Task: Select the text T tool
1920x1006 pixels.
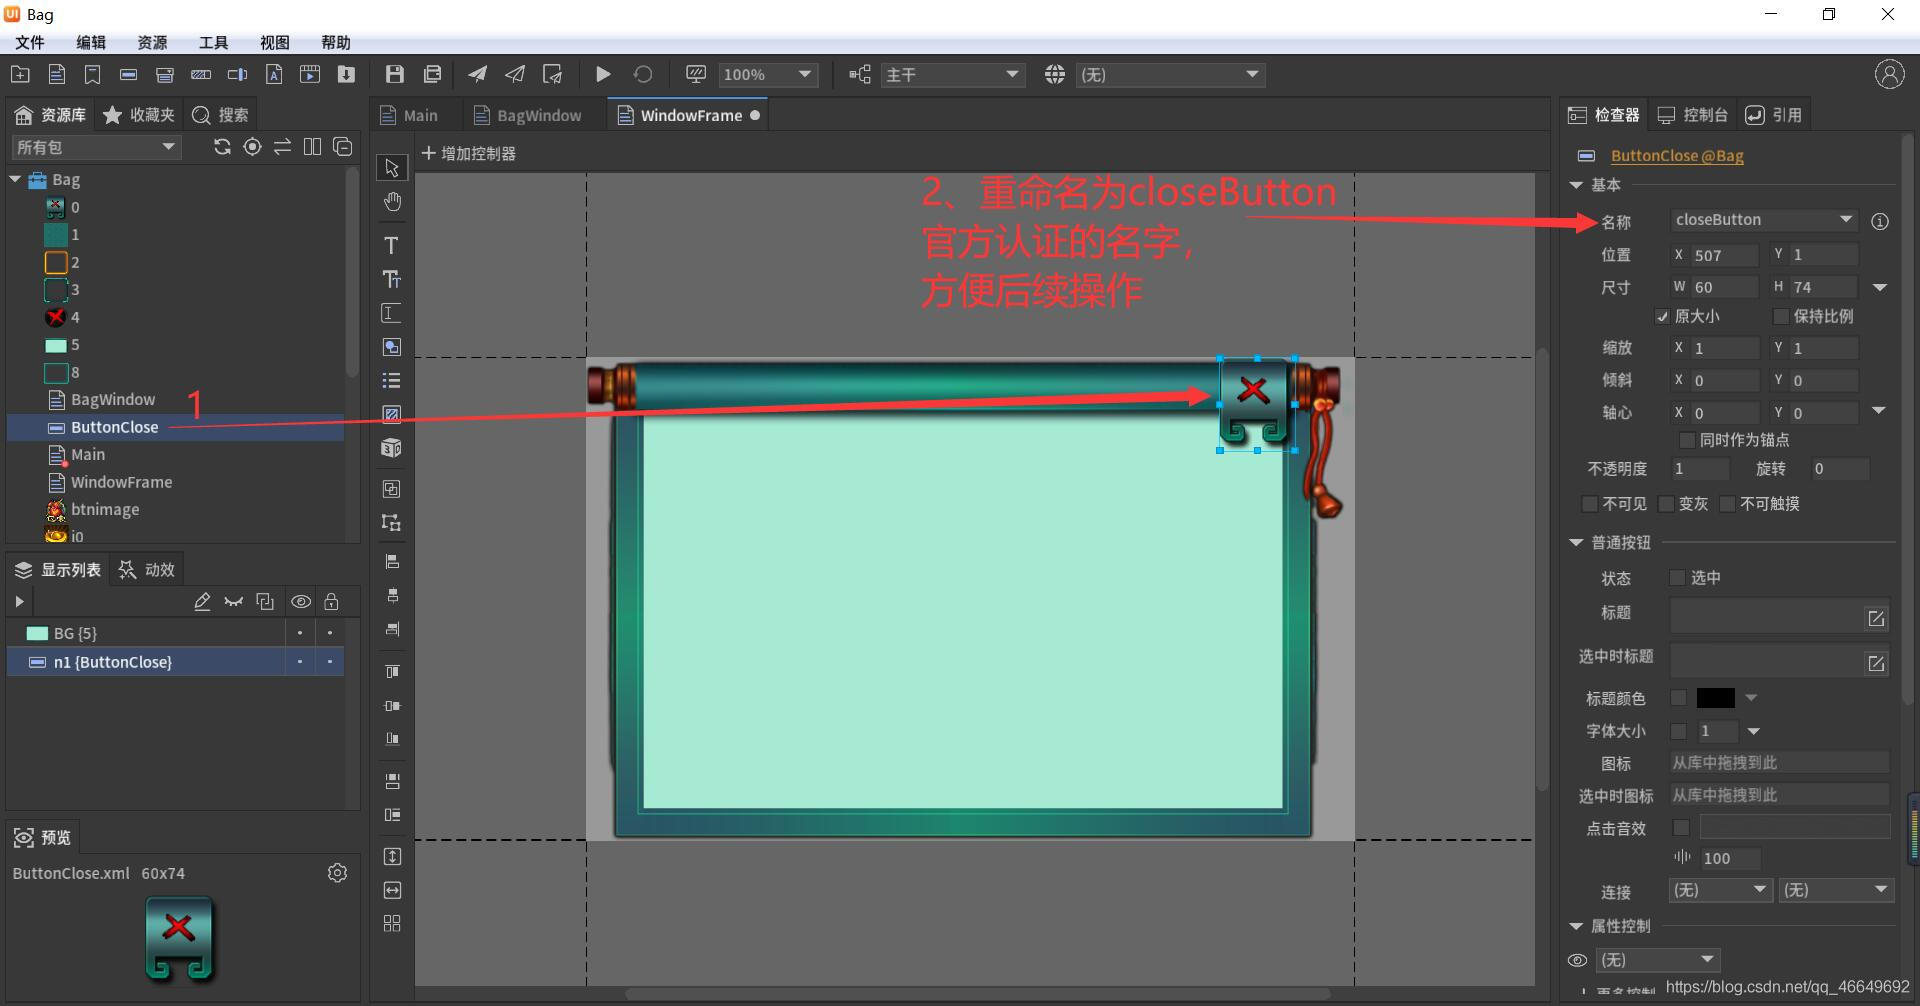Action: 392,245
